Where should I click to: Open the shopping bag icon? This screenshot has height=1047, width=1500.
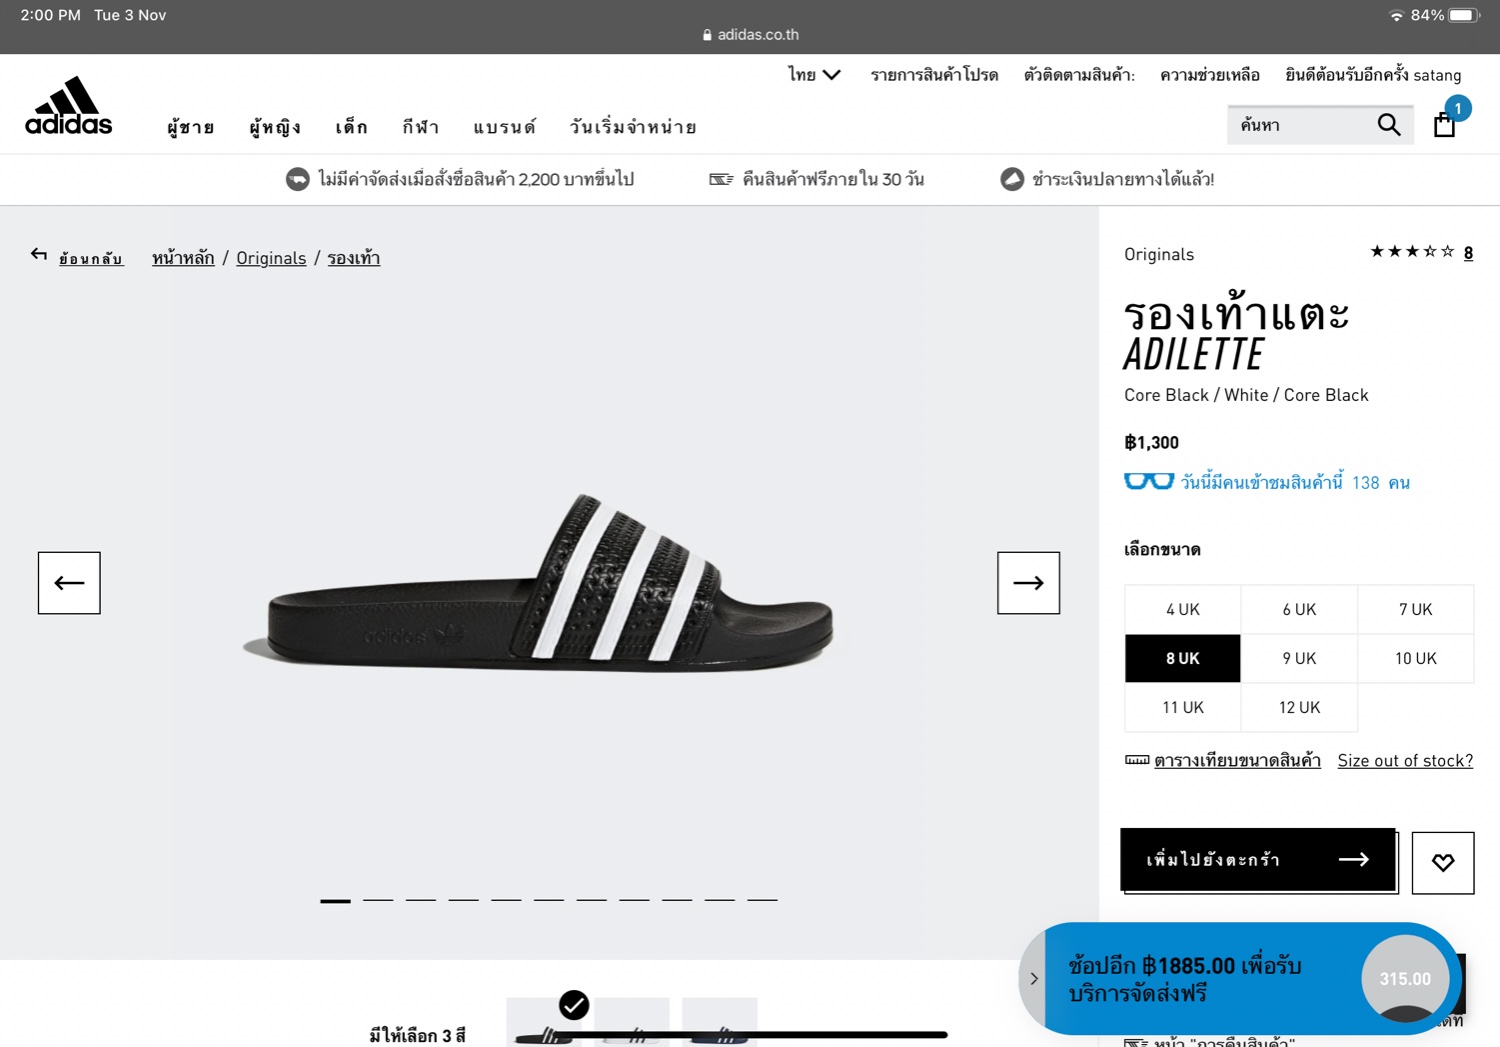tap(1444, 125)
